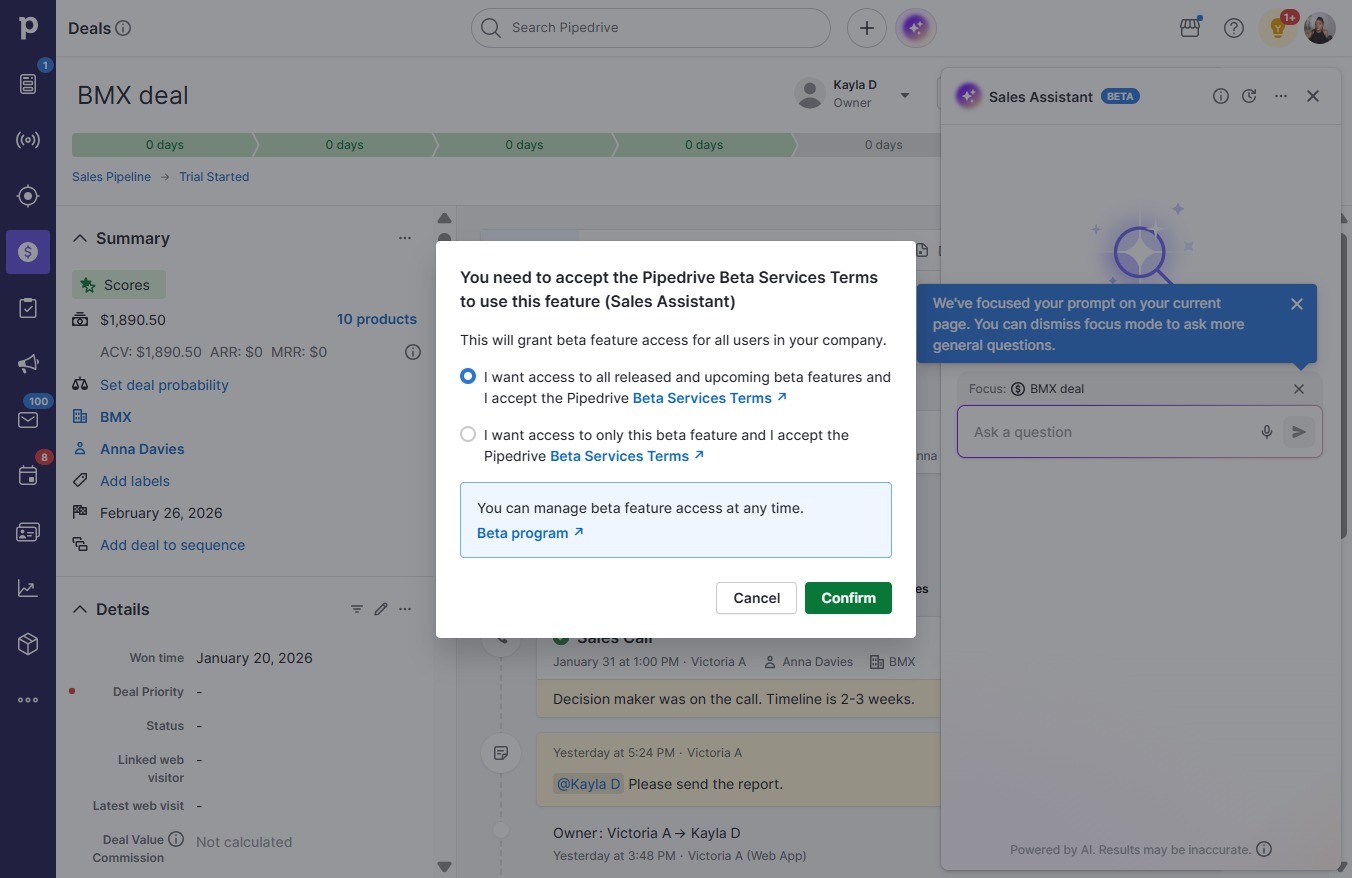Viewport: 1352px width, 878px height.
Task: Open Kayla D owner dropdown
Action: coord(905,95)
